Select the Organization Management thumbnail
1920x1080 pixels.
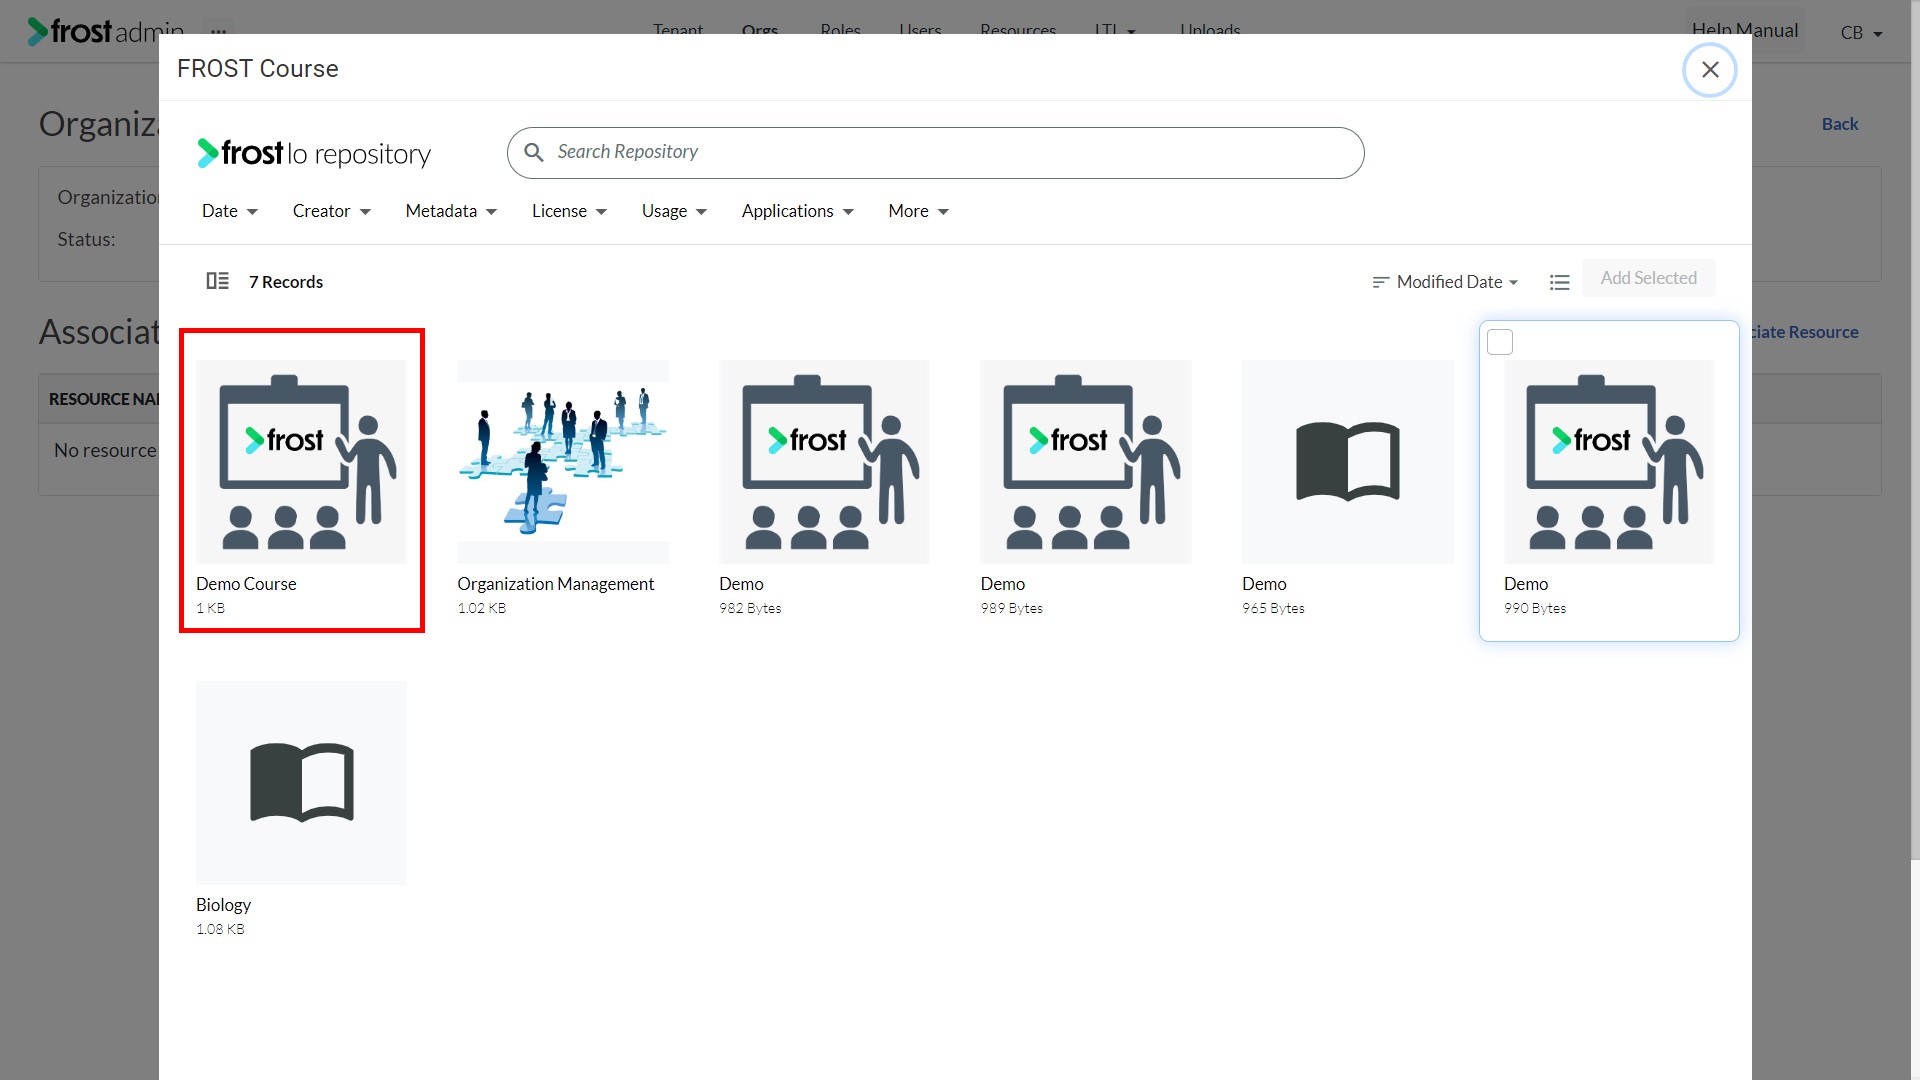(x=563, y=461)
